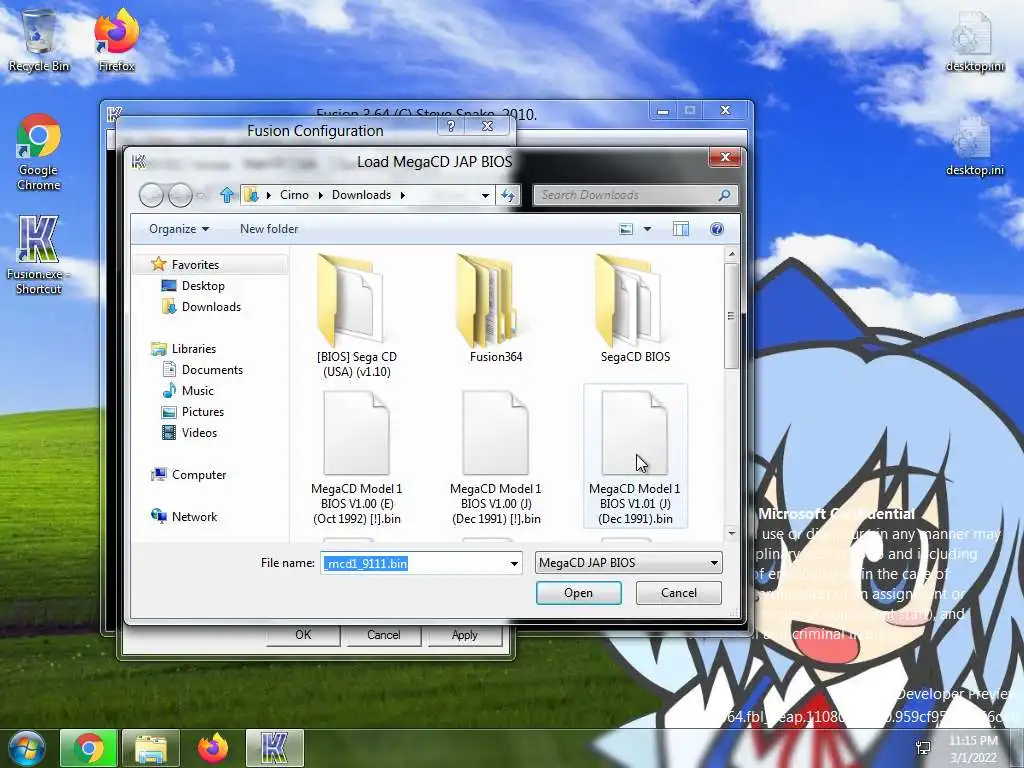Click Cirno in the address breadcrumb
The width and height of the screenshot is (1024, 768).
coord(294,195)
